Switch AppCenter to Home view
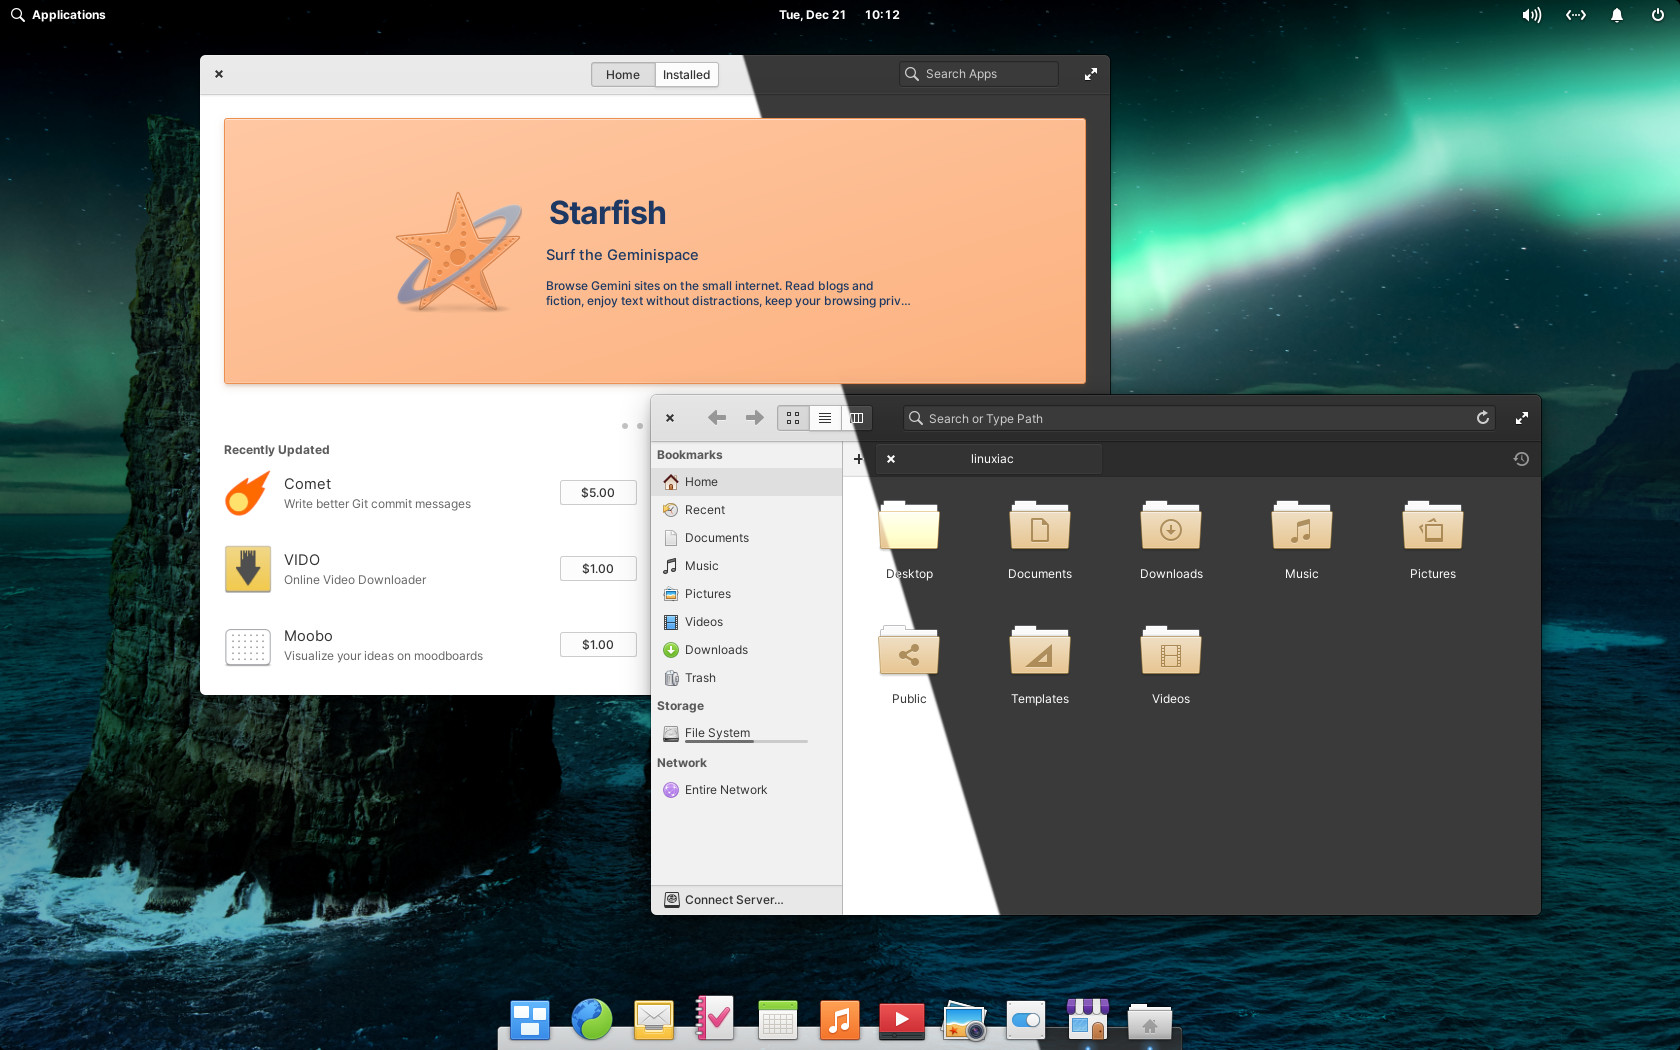The image size is (1680, 1050). pyautogui.click(x=623, y=75)
